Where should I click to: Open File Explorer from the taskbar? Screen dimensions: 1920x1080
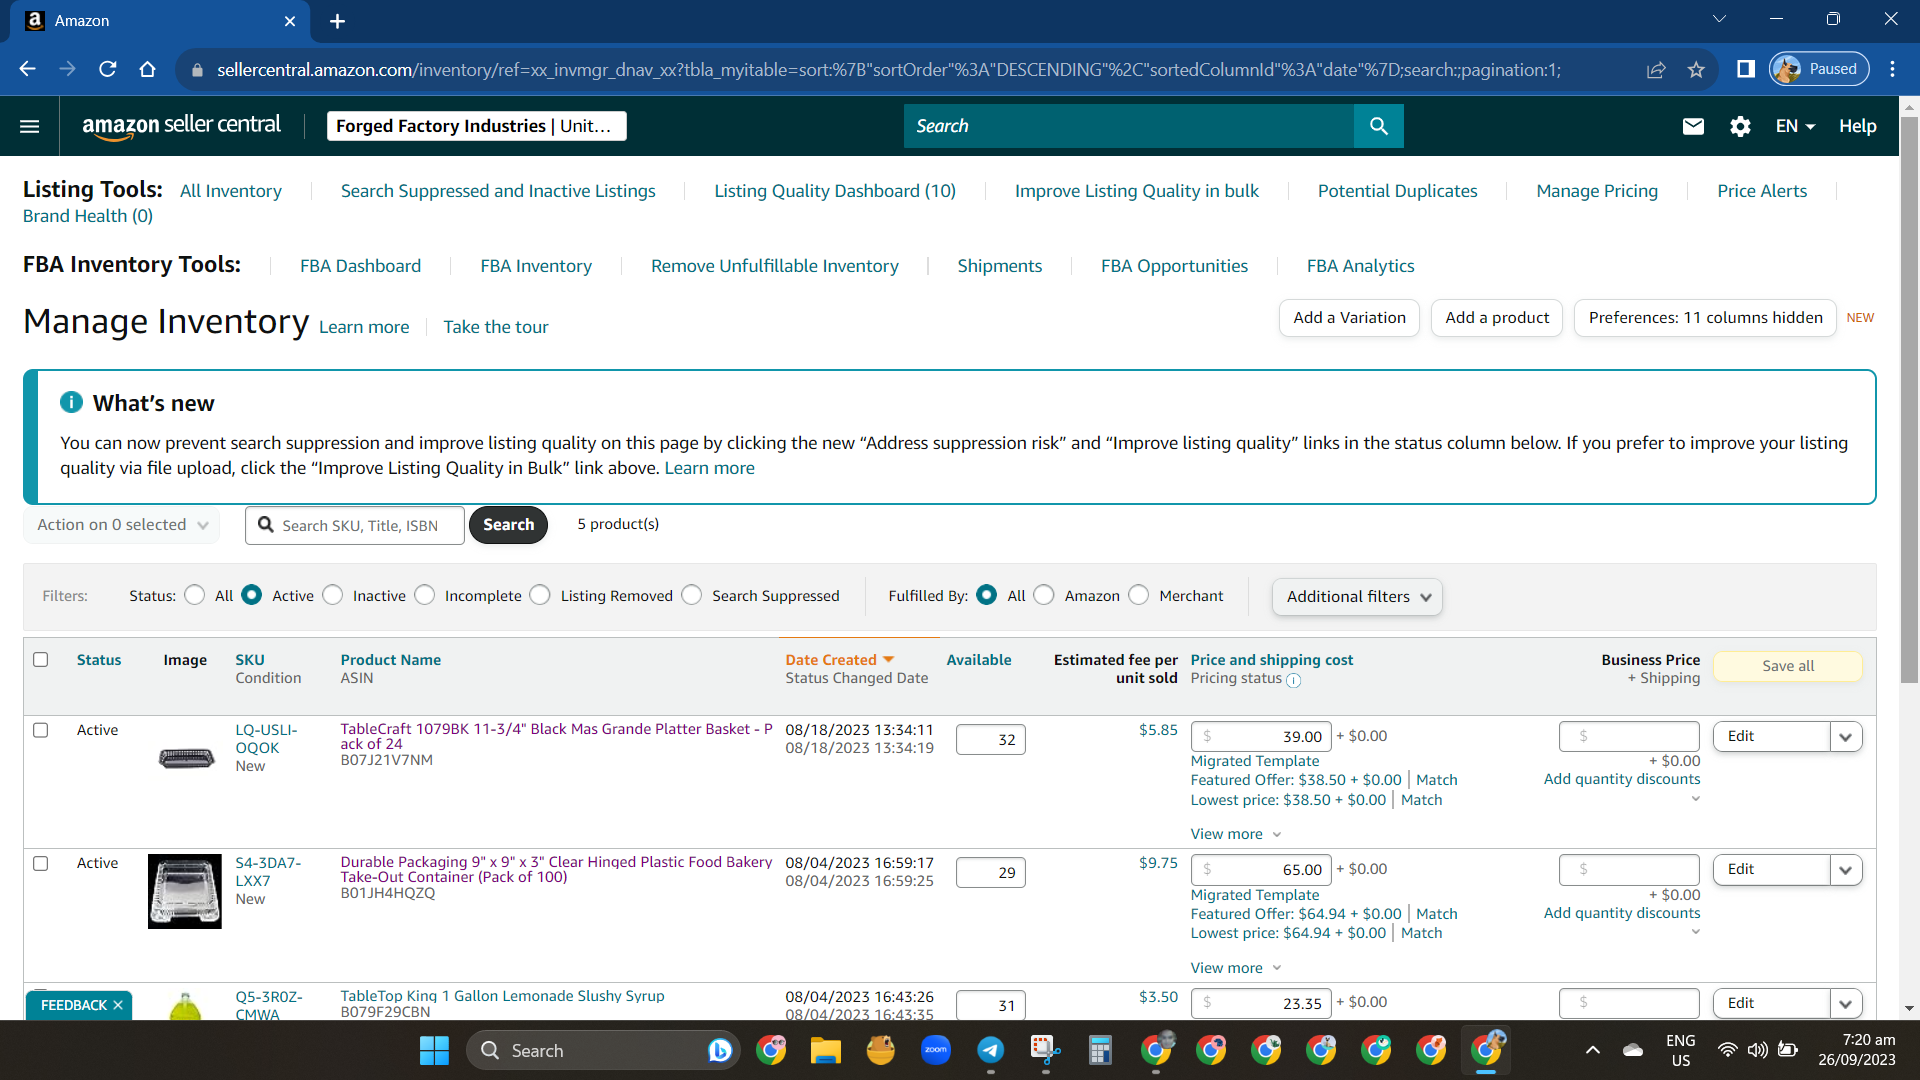(825, 1050)
